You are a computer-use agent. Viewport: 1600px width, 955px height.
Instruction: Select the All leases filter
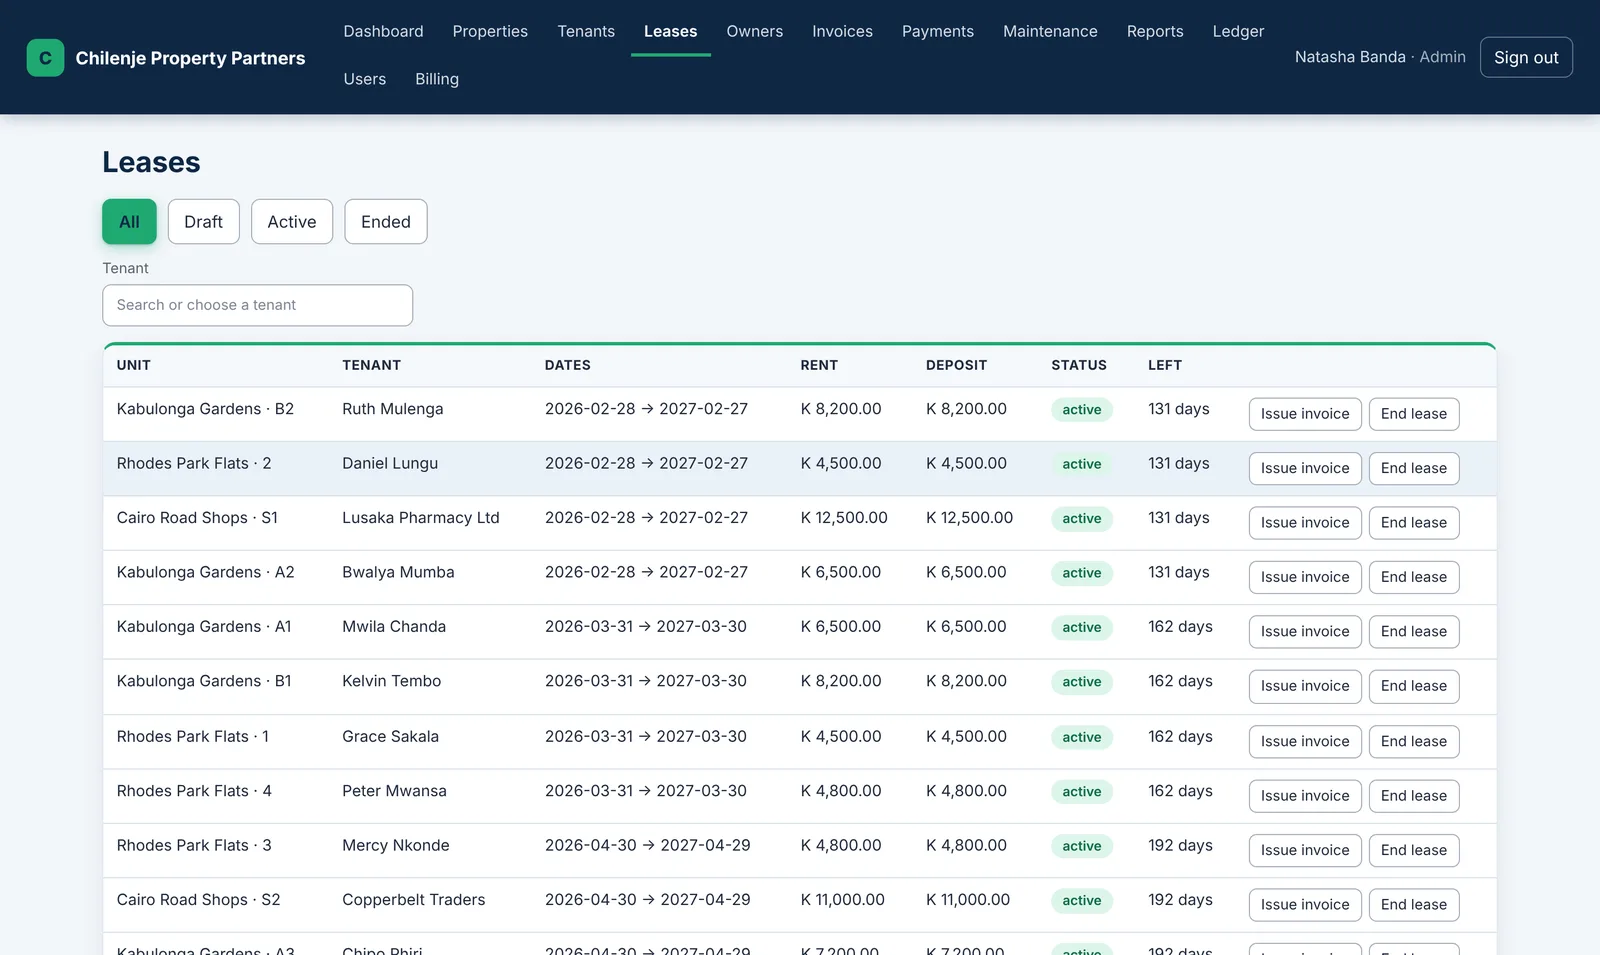(x=129, y=222)
